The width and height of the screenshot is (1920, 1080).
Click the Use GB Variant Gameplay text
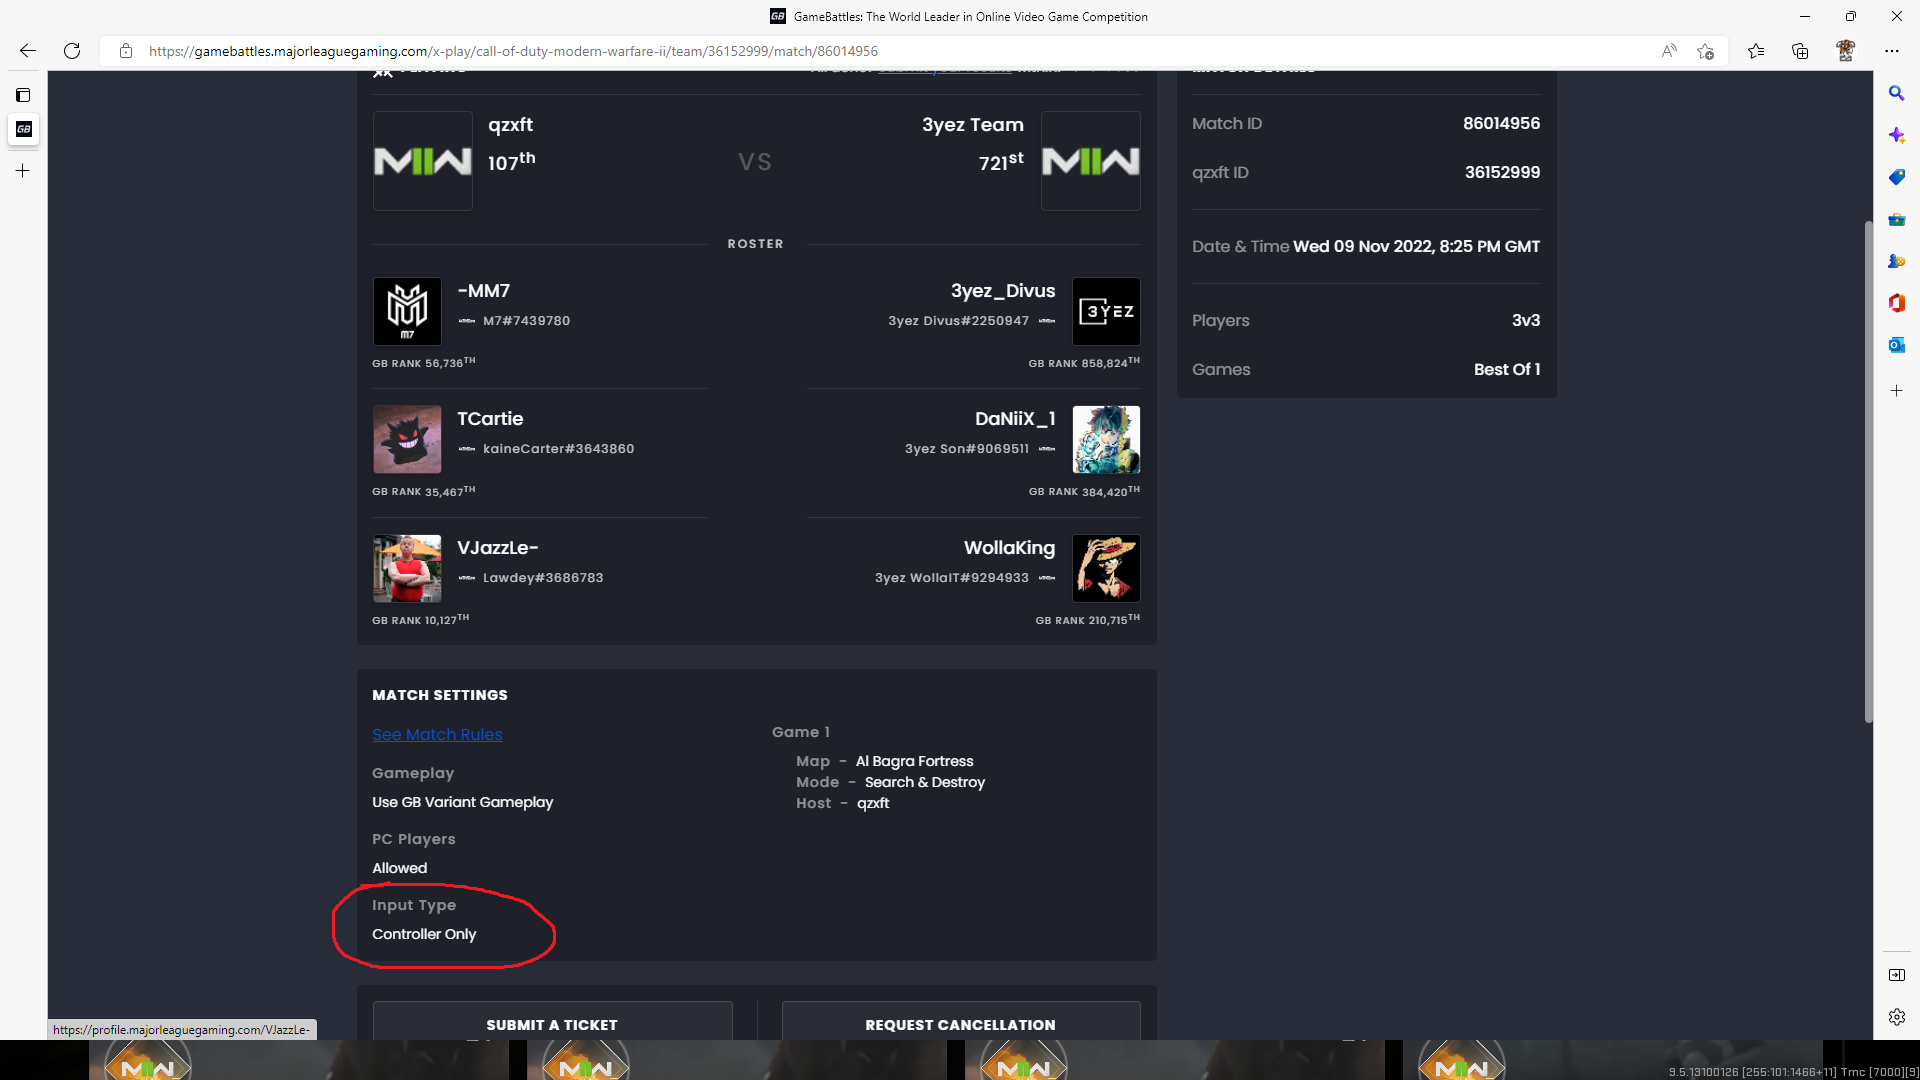pyautogui.click(x=462, y=802)
